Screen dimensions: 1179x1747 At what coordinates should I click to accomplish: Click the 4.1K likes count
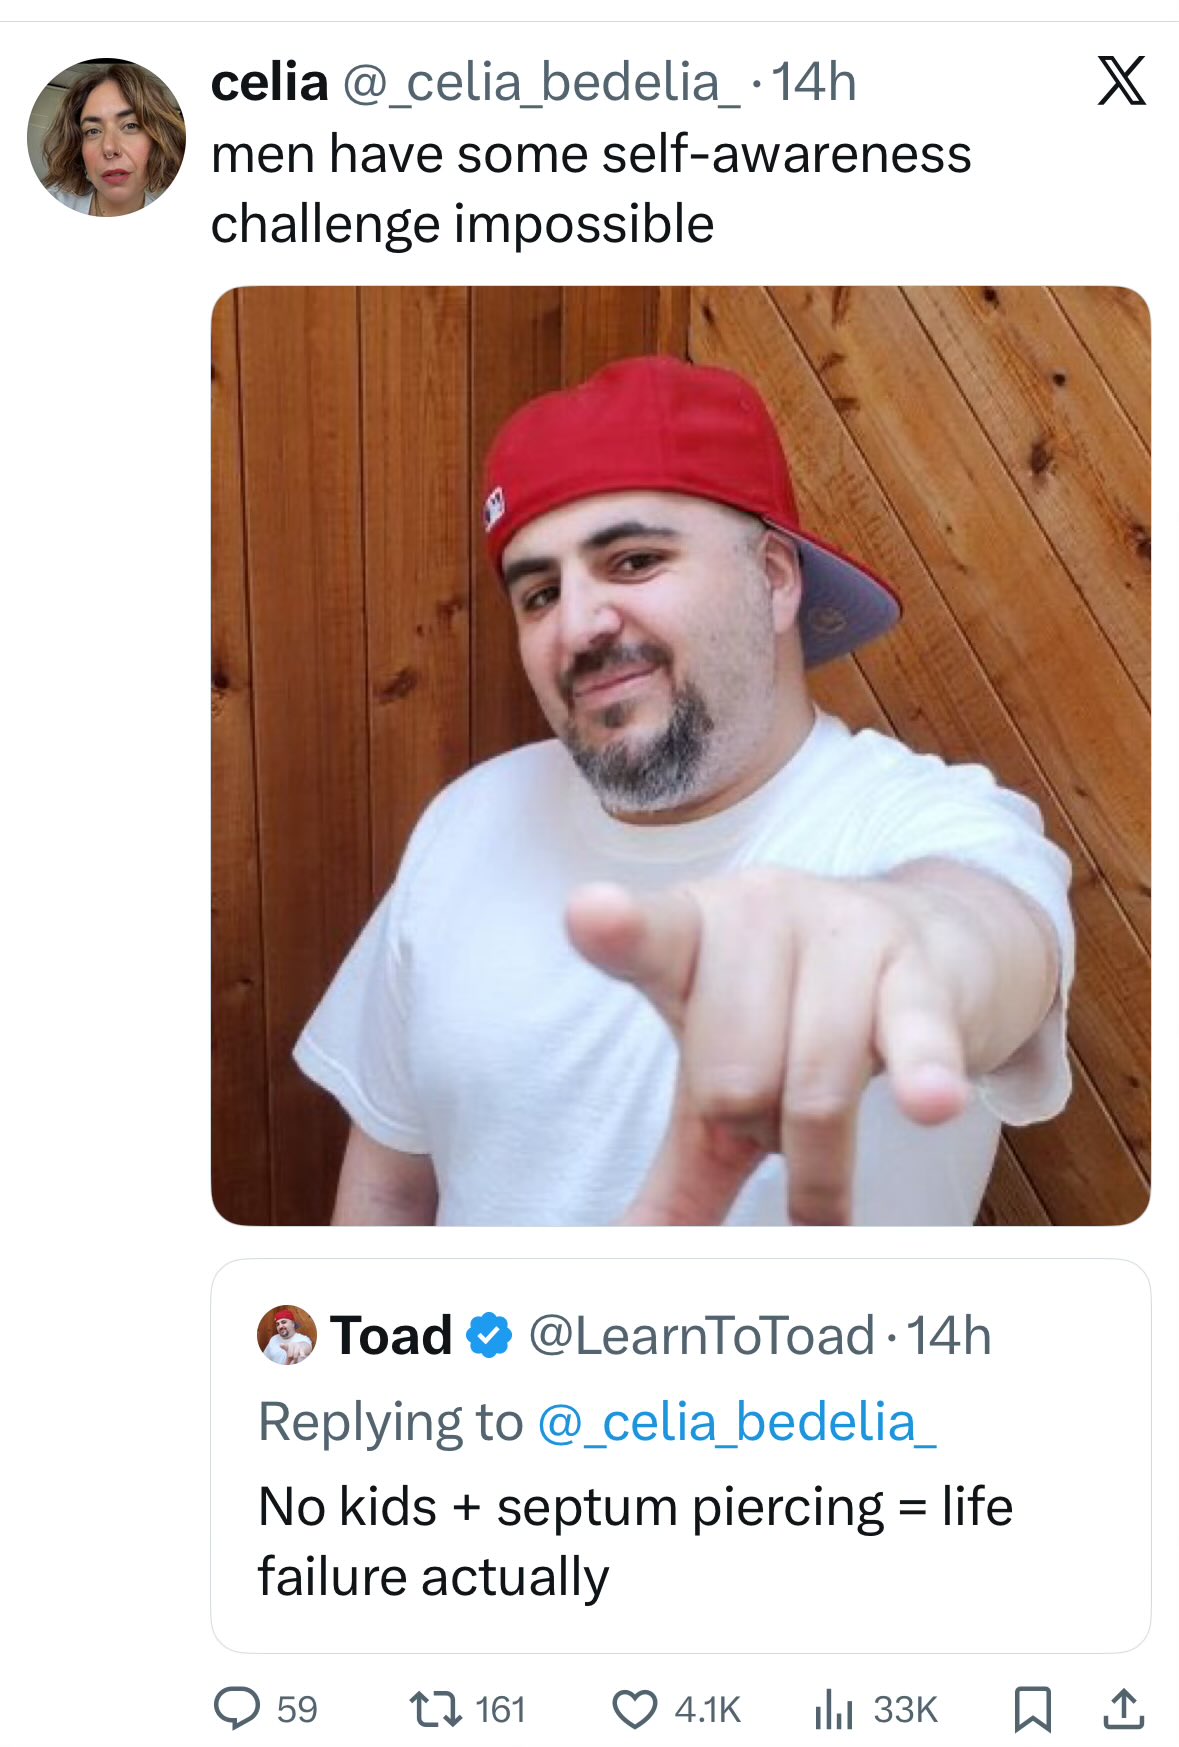(708, 1709)
